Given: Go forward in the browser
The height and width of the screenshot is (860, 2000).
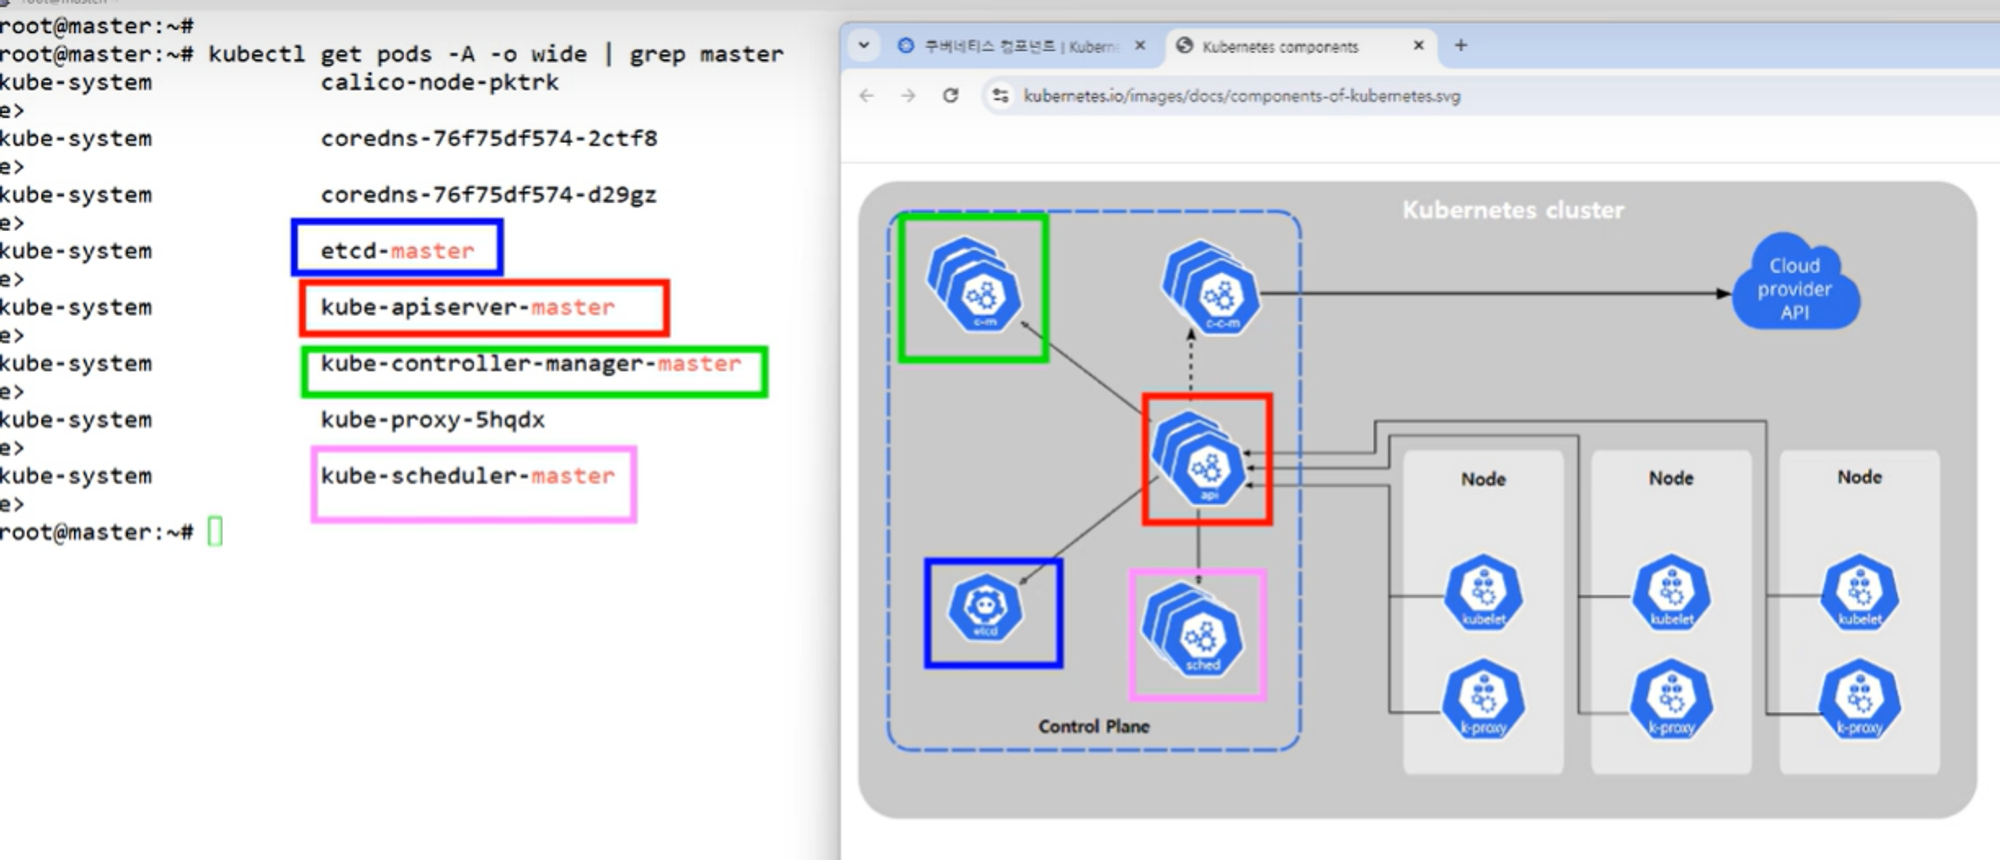Looking at the screenshot, I should [x=908, y=96].
